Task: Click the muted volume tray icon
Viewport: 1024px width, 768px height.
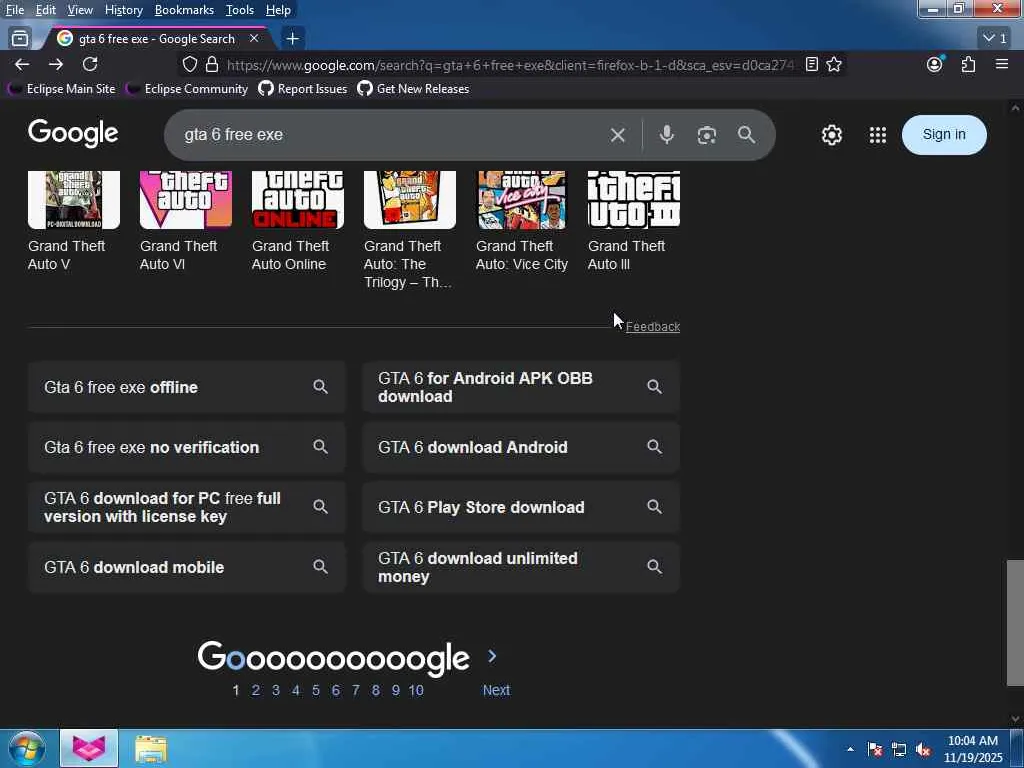Action: click(923, 749)
